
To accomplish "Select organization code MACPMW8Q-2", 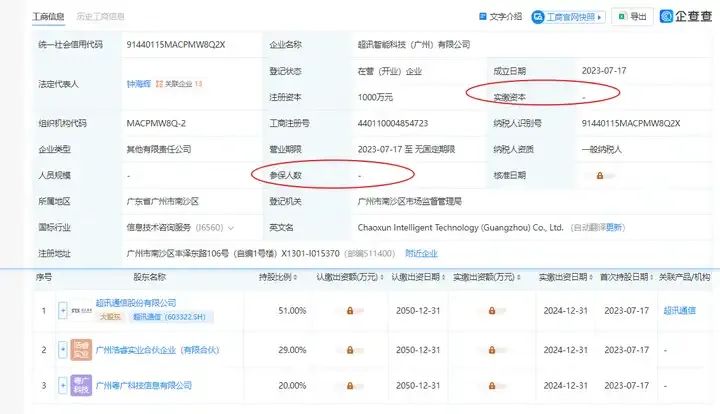I will pos(156,123).
